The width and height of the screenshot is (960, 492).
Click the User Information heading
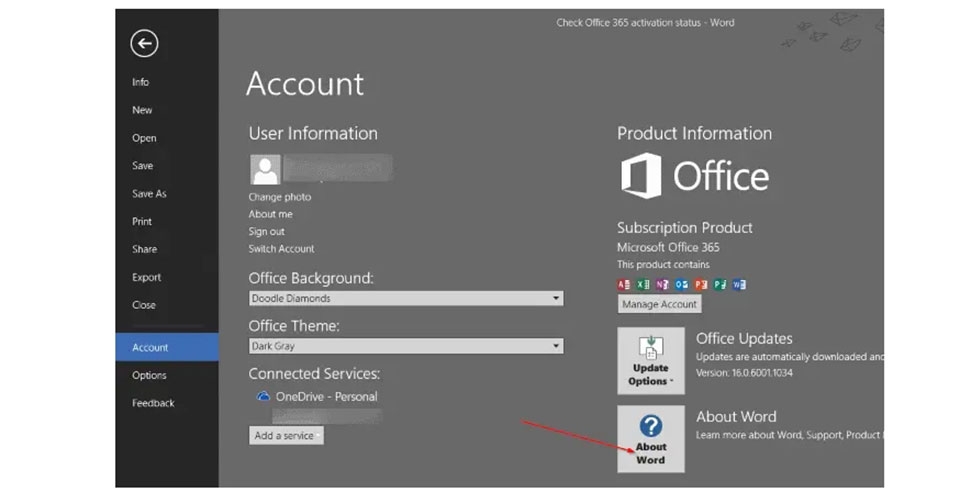tap(313, 133)
